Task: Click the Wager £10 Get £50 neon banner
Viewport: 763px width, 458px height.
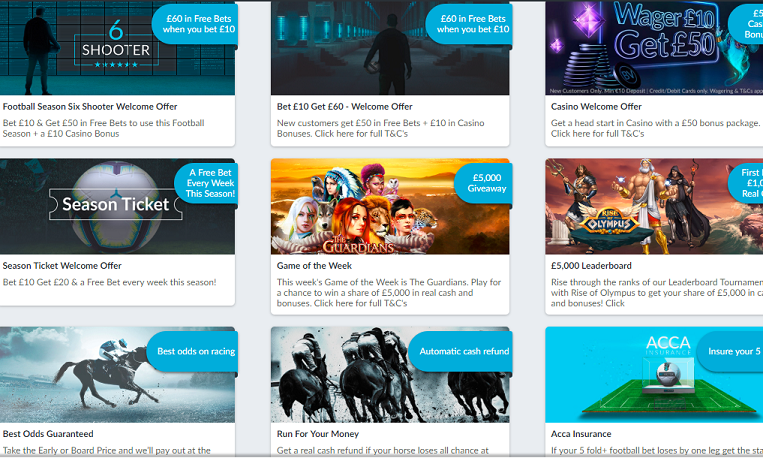Action: point(640,45)
